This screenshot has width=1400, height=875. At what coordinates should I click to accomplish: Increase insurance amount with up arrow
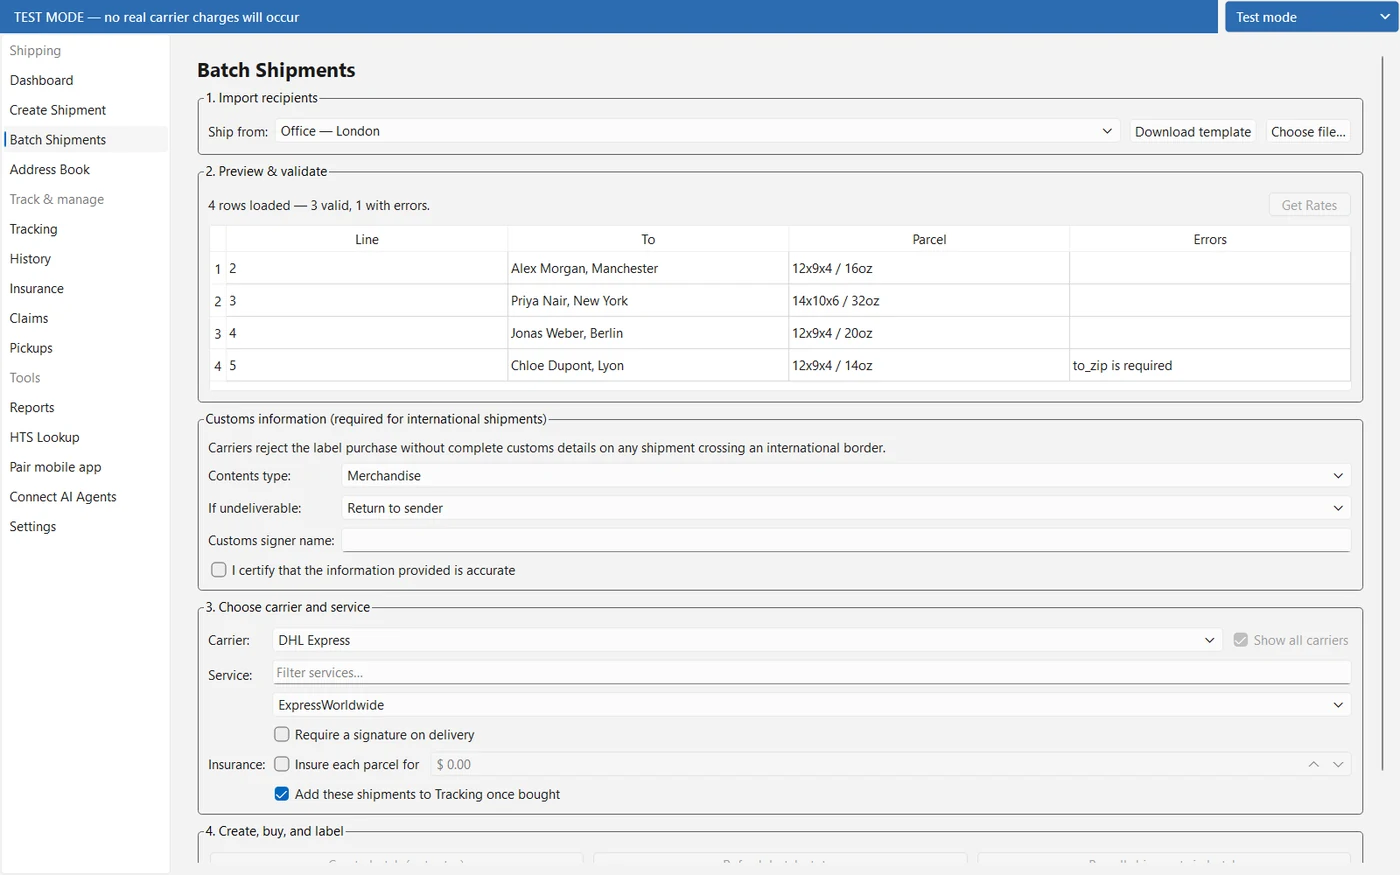coord(1313,764)
